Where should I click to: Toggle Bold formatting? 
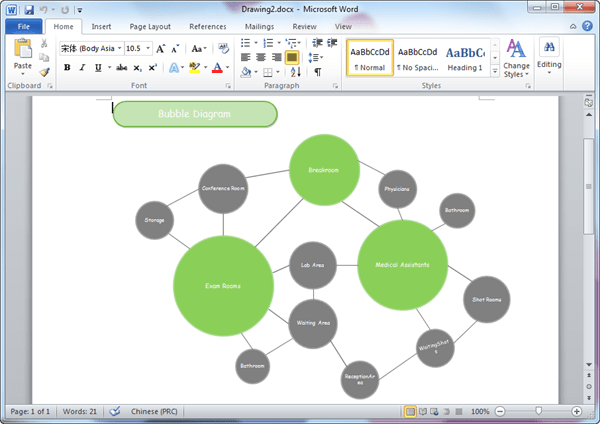click(67, 68)
